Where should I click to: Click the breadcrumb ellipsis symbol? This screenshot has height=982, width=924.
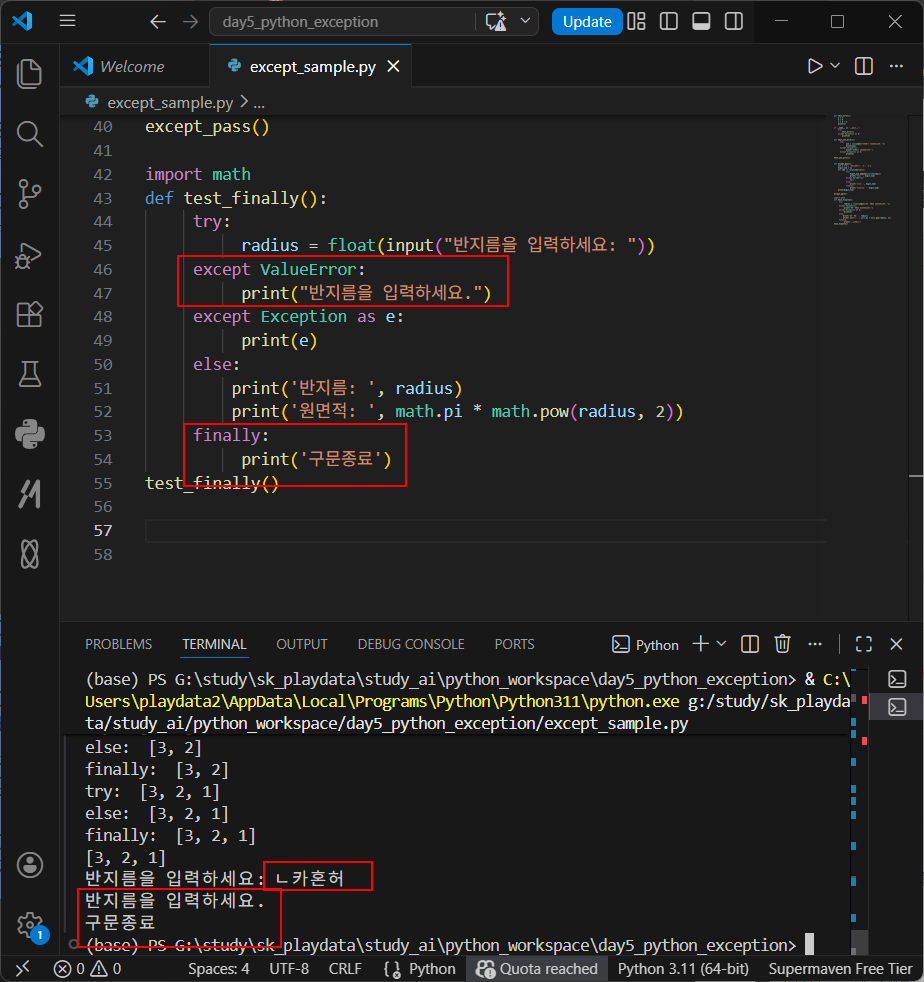(x=259, y=103)
